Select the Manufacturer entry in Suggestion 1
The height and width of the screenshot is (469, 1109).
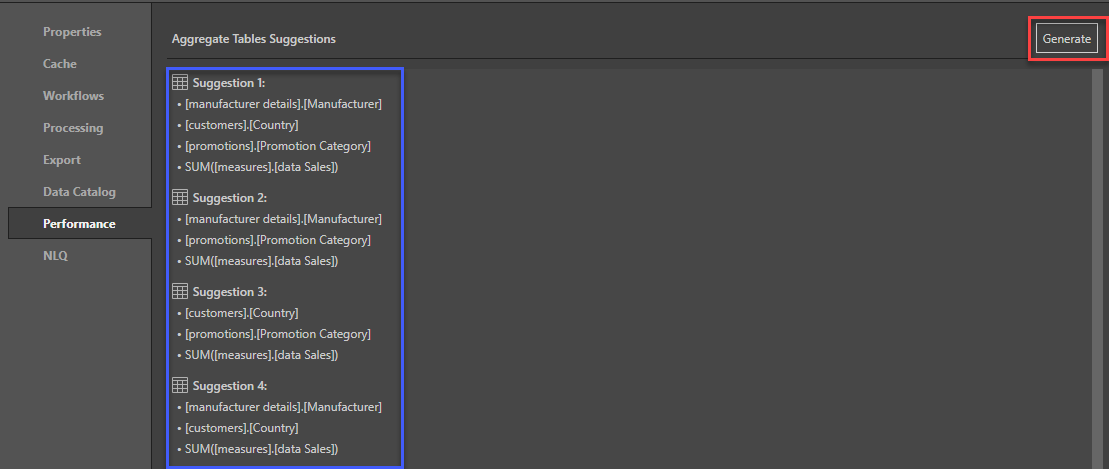pos(283,104)
